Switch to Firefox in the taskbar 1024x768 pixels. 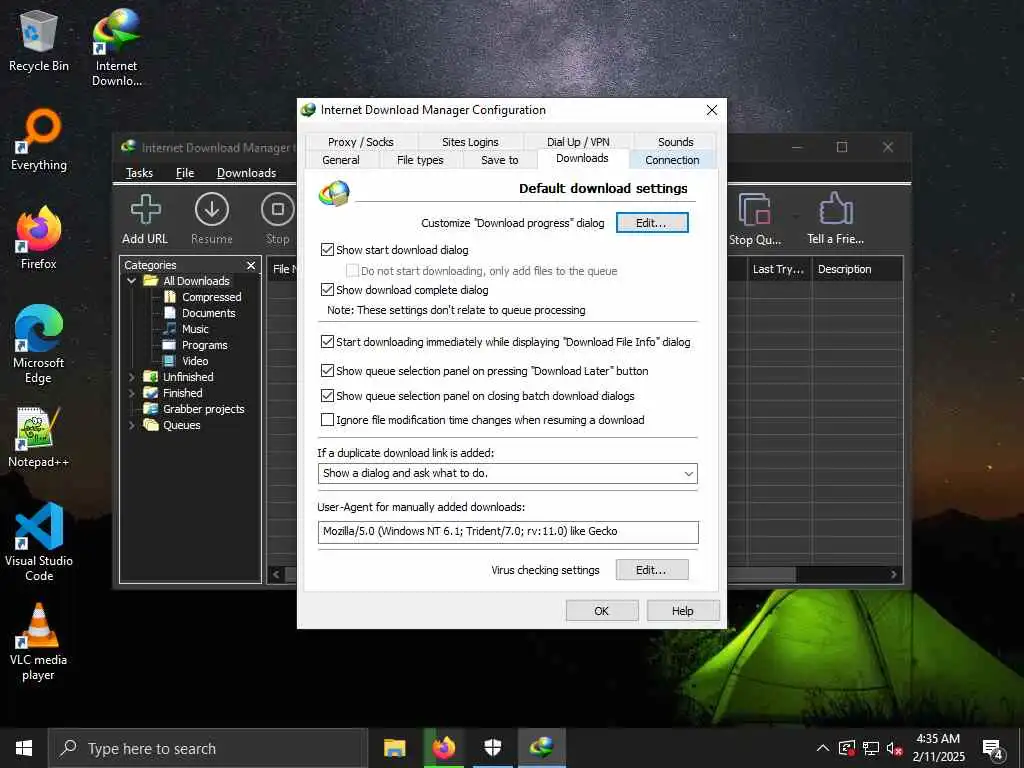point(443,748)
